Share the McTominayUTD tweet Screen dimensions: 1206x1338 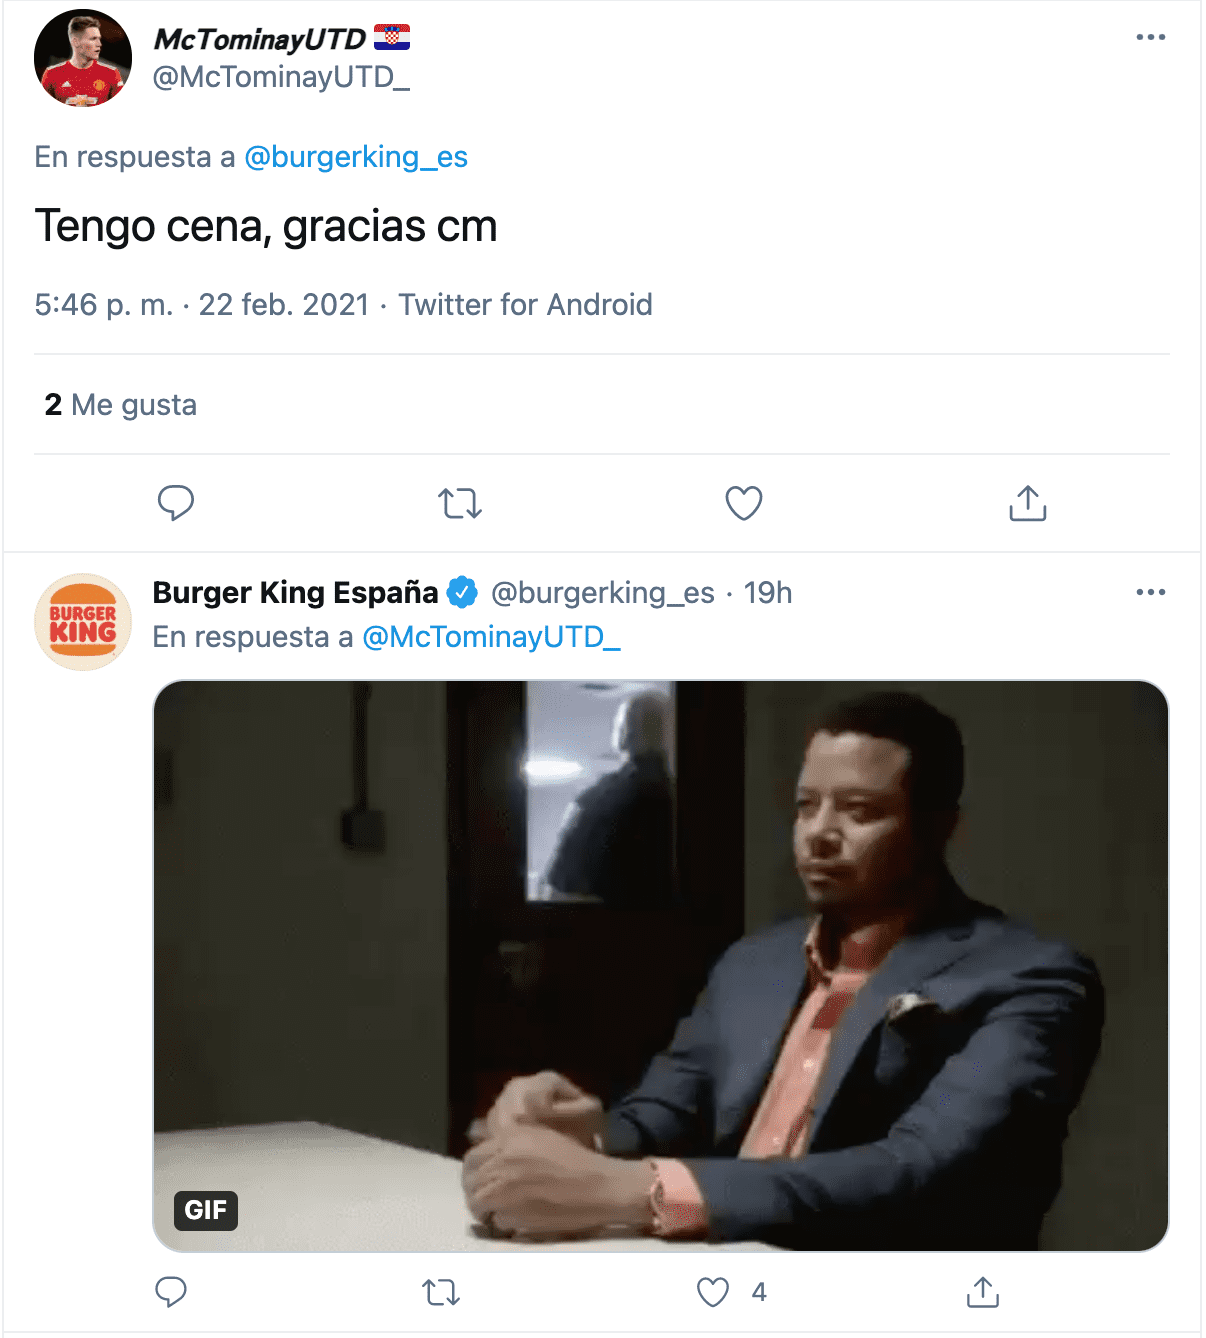[x=1026, y=503]
